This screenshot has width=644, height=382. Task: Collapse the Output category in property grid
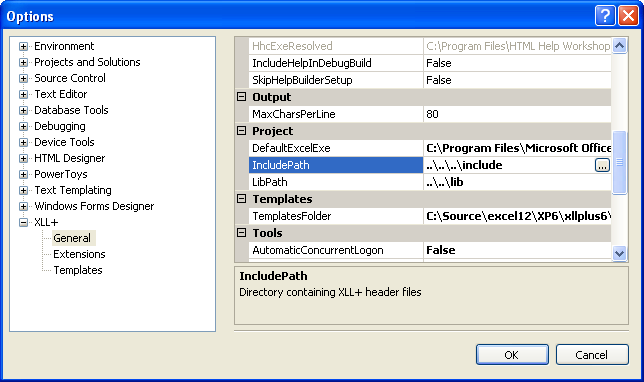coord(242,97)
